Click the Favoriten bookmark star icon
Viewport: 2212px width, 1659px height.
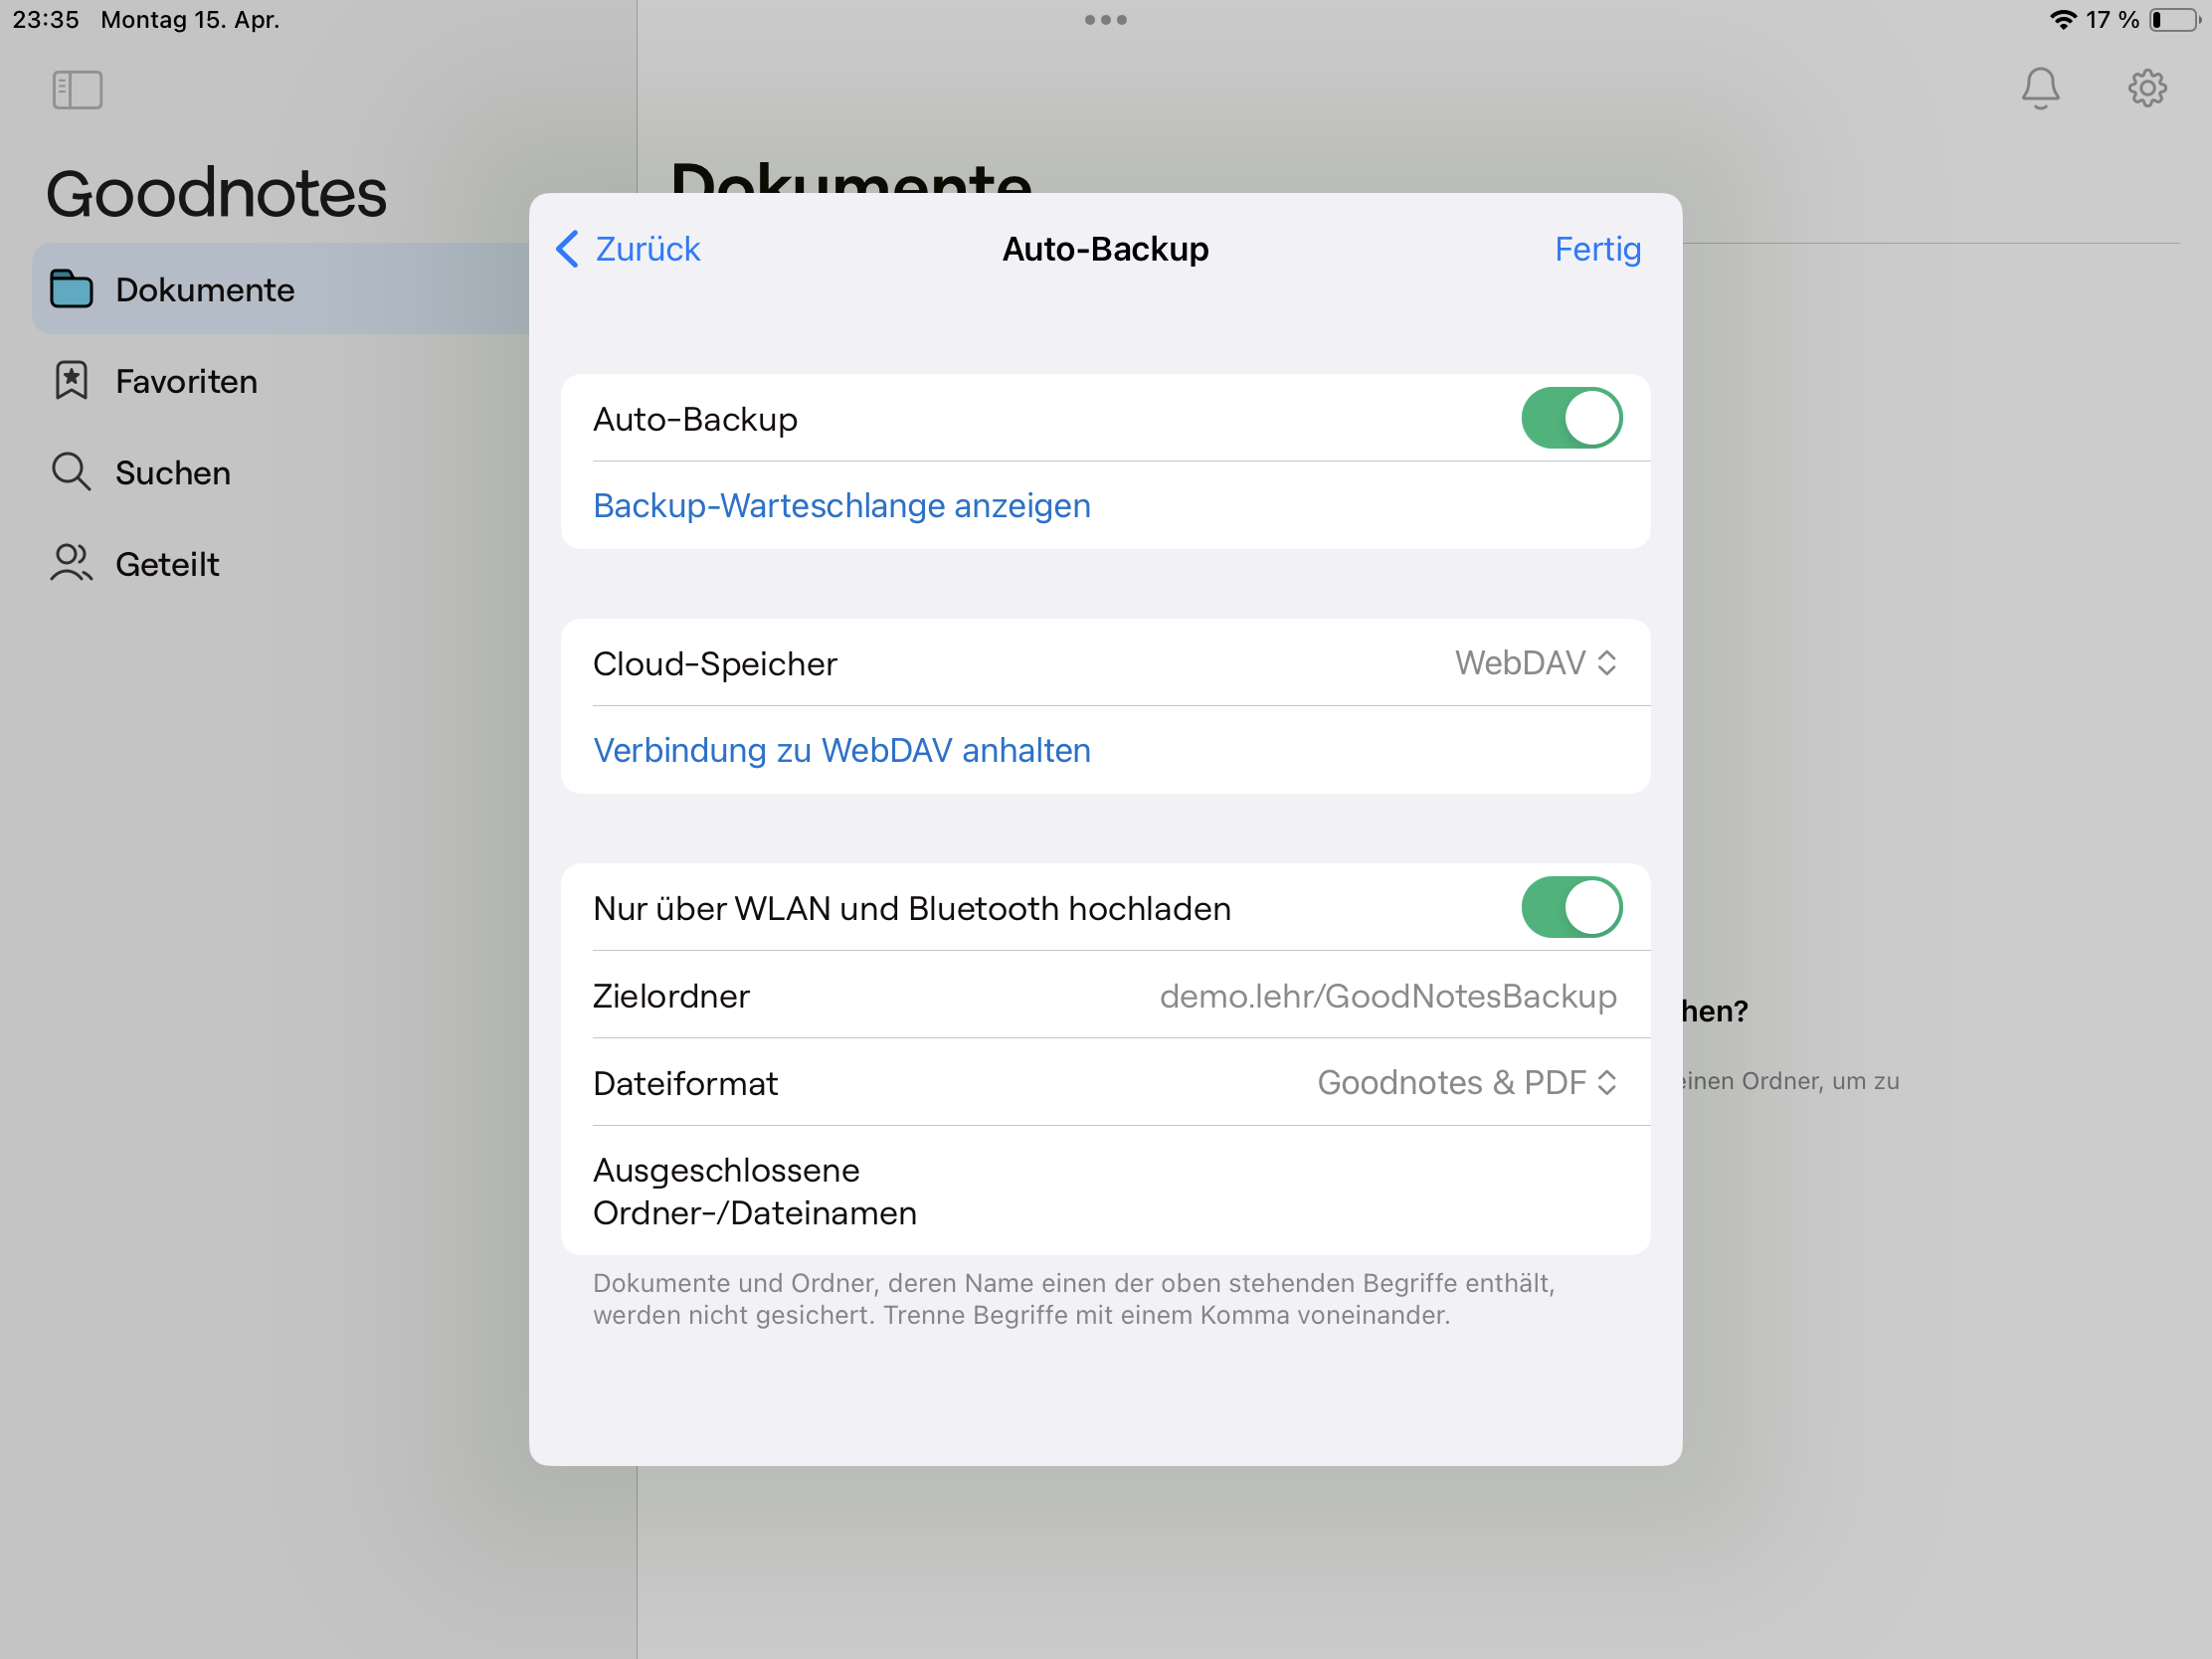pos(71,381)
